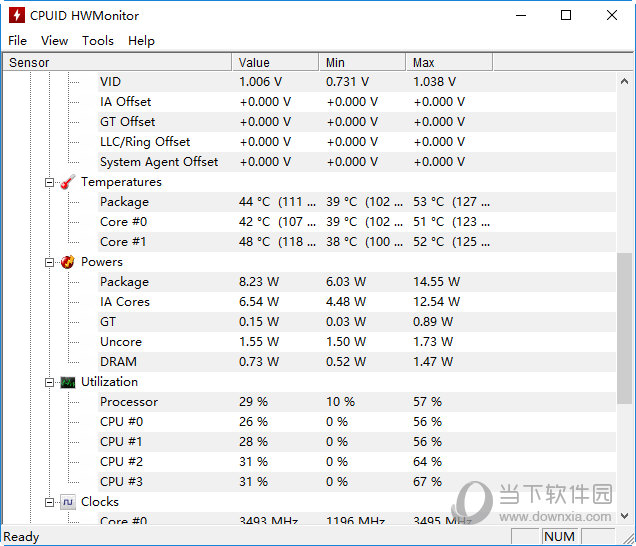Screen dimensions: 636x546
Task: Click the 0.731 V minimum VID value
Action: (348, 82)
